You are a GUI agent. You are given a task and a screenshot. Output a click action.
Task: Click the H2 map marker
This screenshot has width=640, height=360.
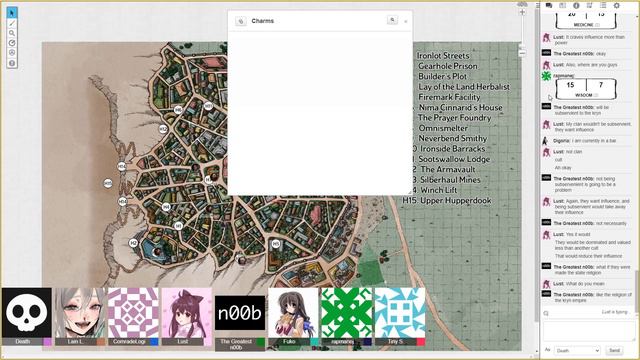tap(133, 243)
